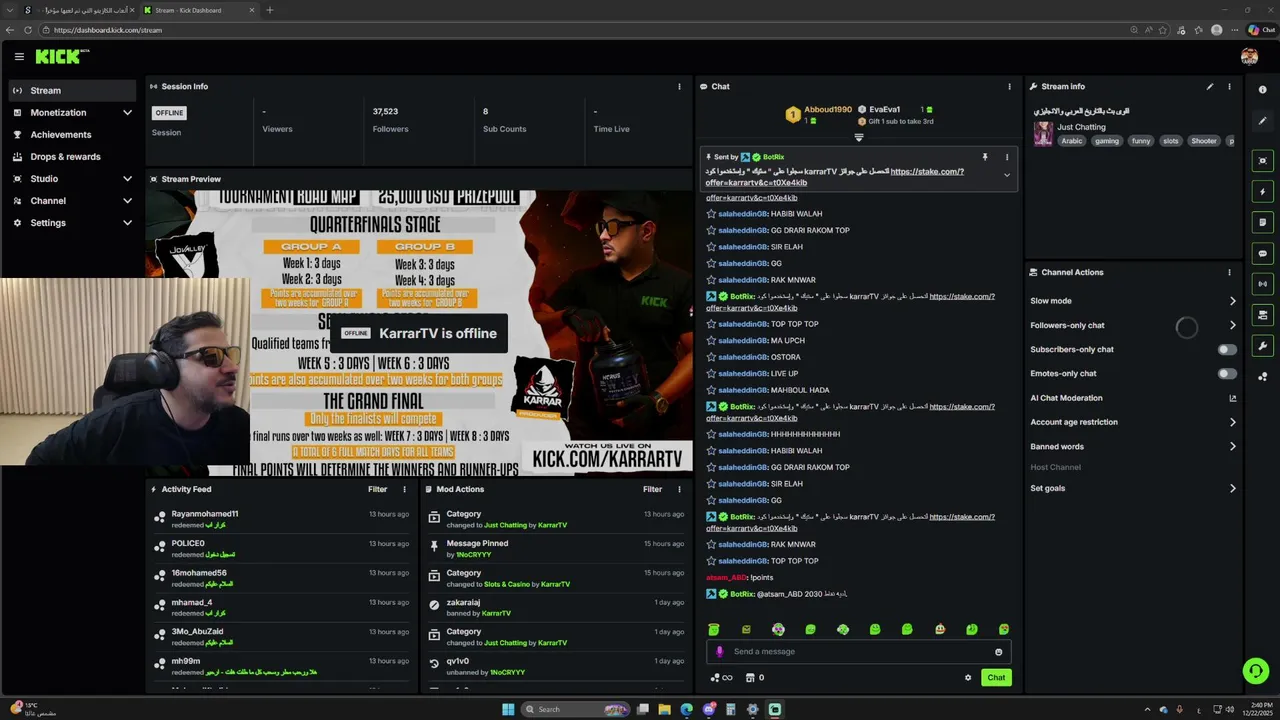
Task: Open Account age restriction chevron
Action: click(x=1232, y=422)
